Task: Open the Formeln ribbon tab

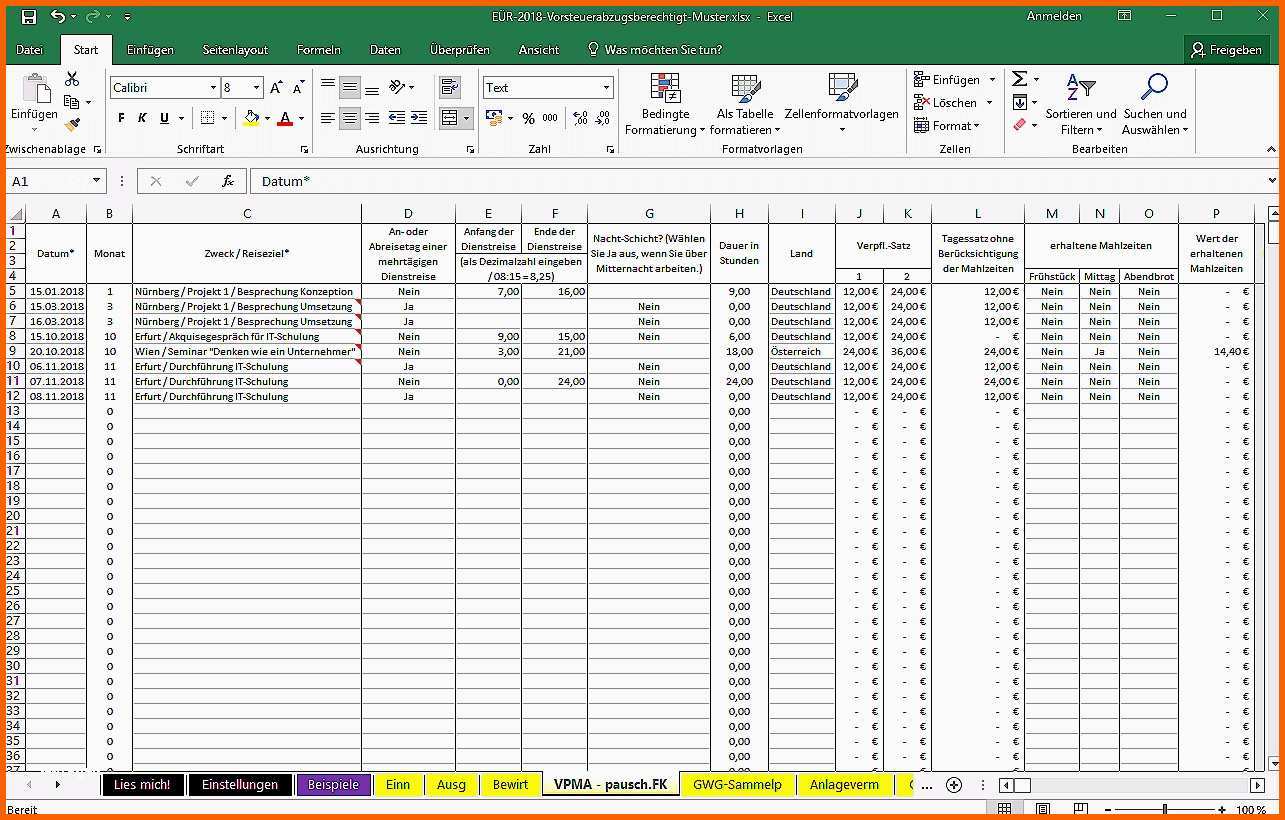Action: pyautogui.click(x=318, y=49)
